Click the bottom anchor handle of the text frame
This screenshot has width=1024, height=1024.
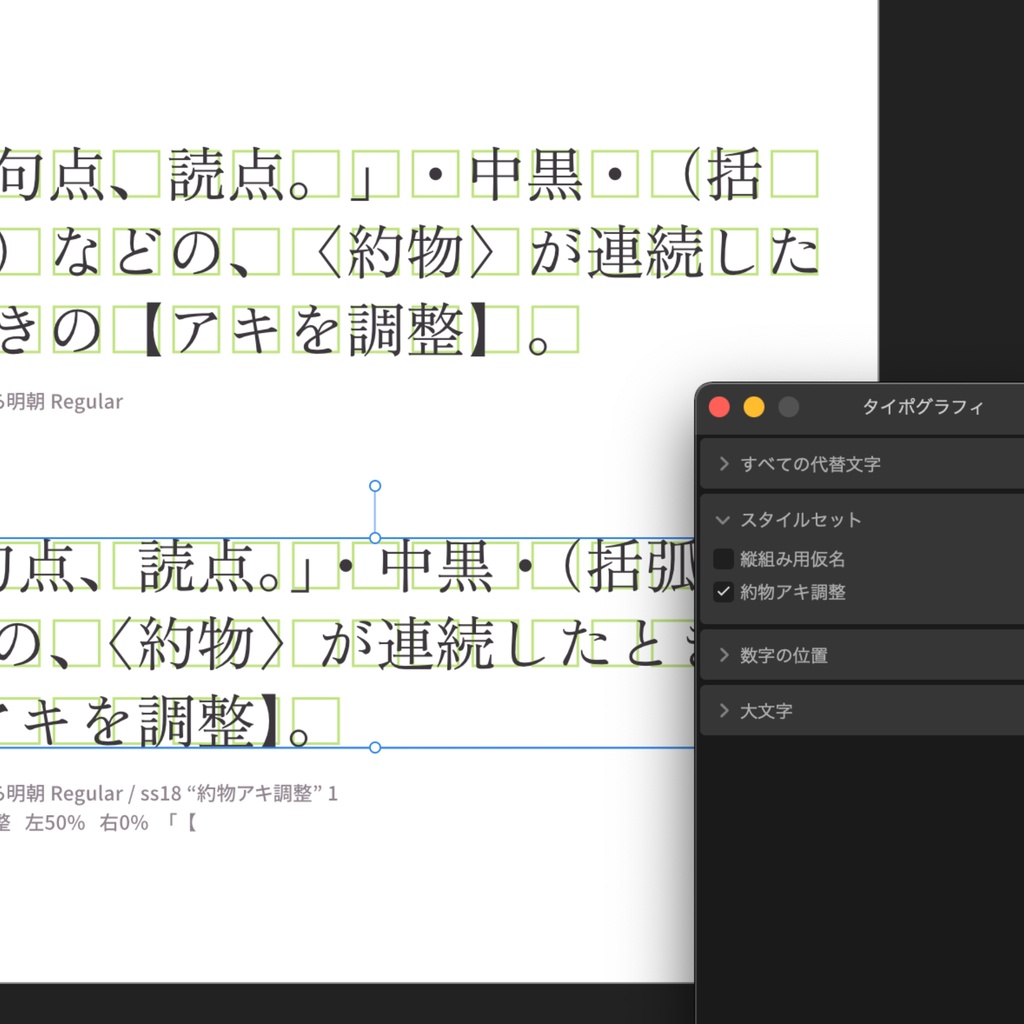tap(375, 747)
